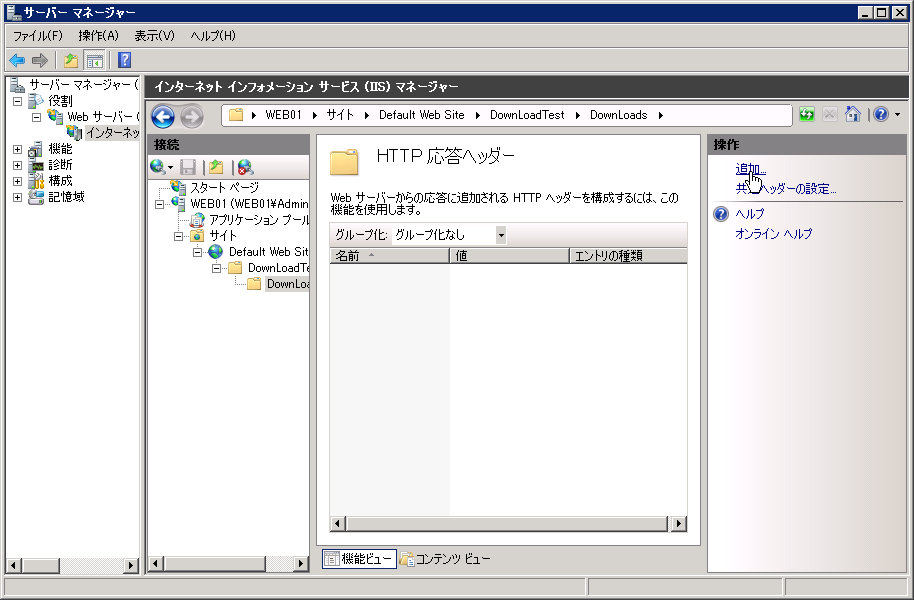Click the header list right scroll arrow

coord(678,524)
